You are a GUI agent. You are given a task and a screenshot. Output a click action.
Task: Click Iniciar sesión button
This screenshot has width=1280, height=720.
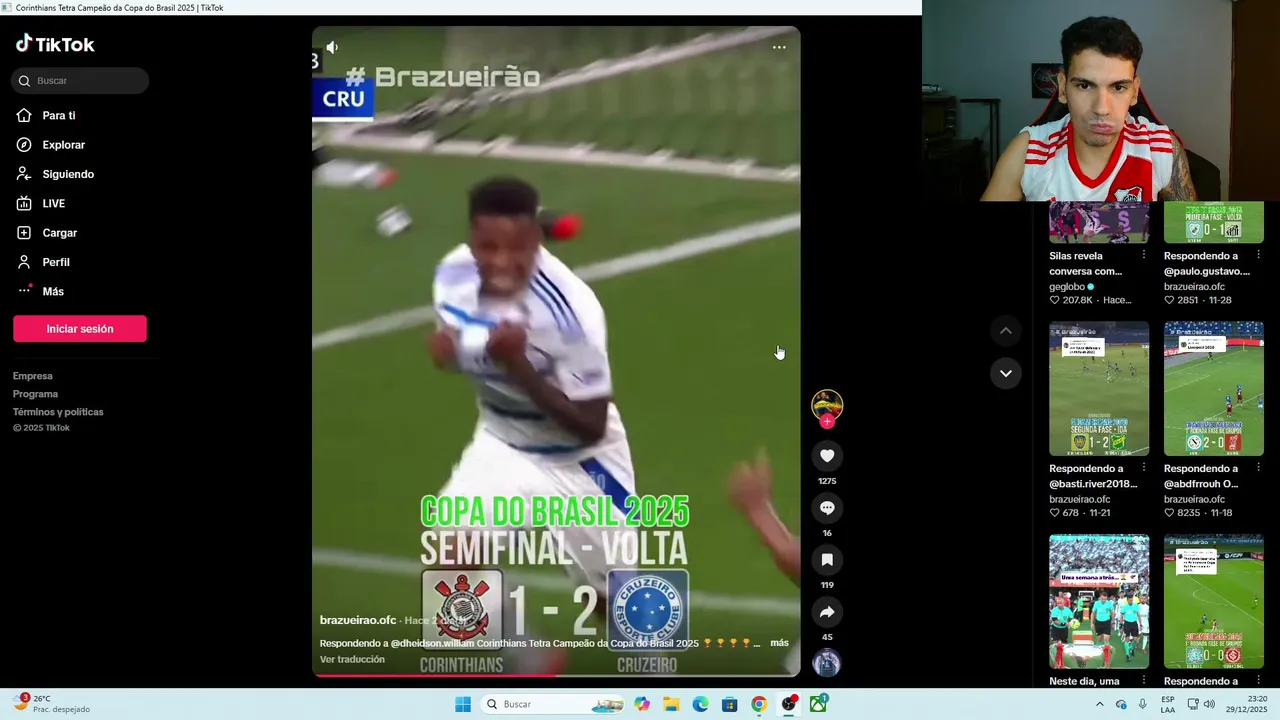80,329
